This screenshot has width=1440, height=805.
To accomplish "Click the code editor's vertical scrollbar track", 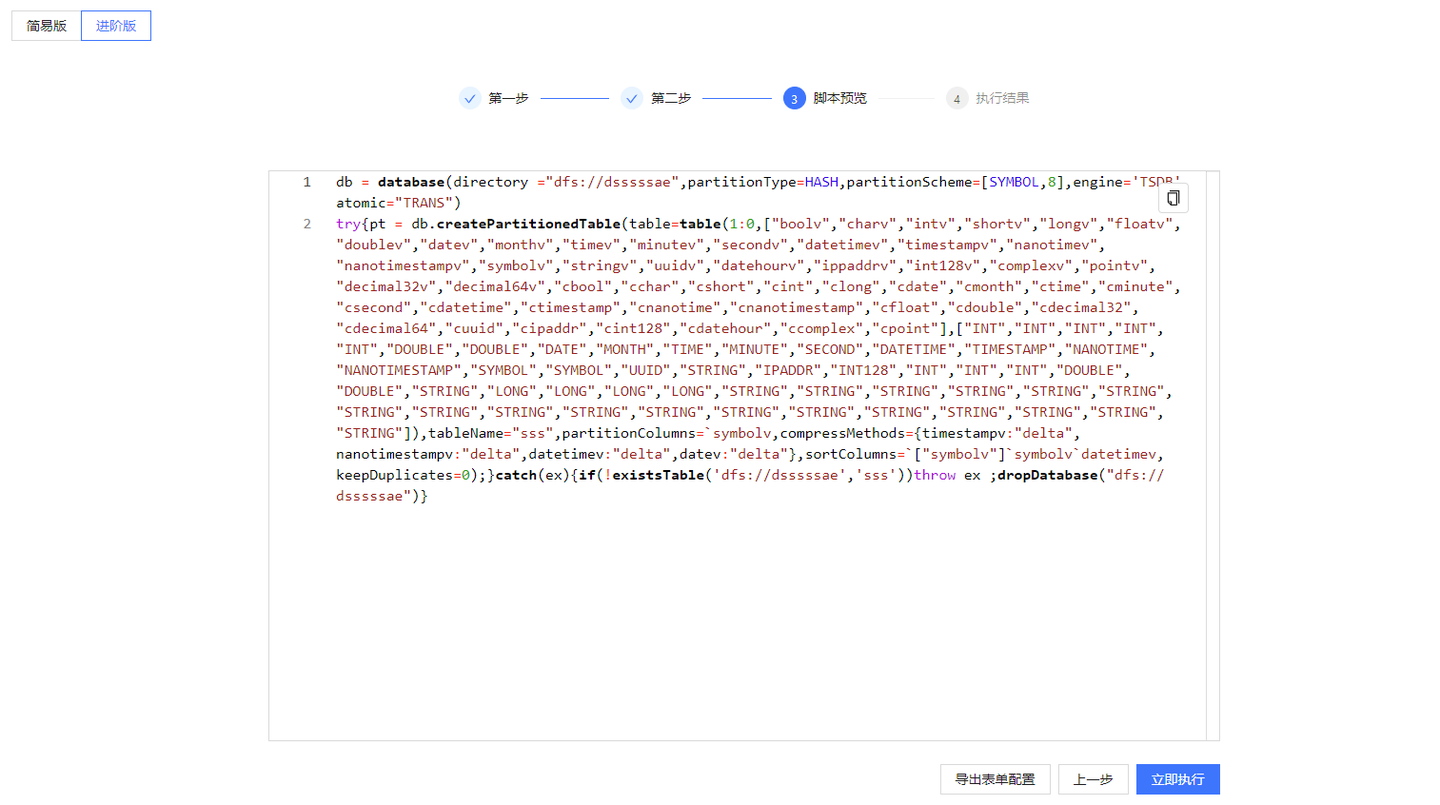I will (x=1213, y=455).
